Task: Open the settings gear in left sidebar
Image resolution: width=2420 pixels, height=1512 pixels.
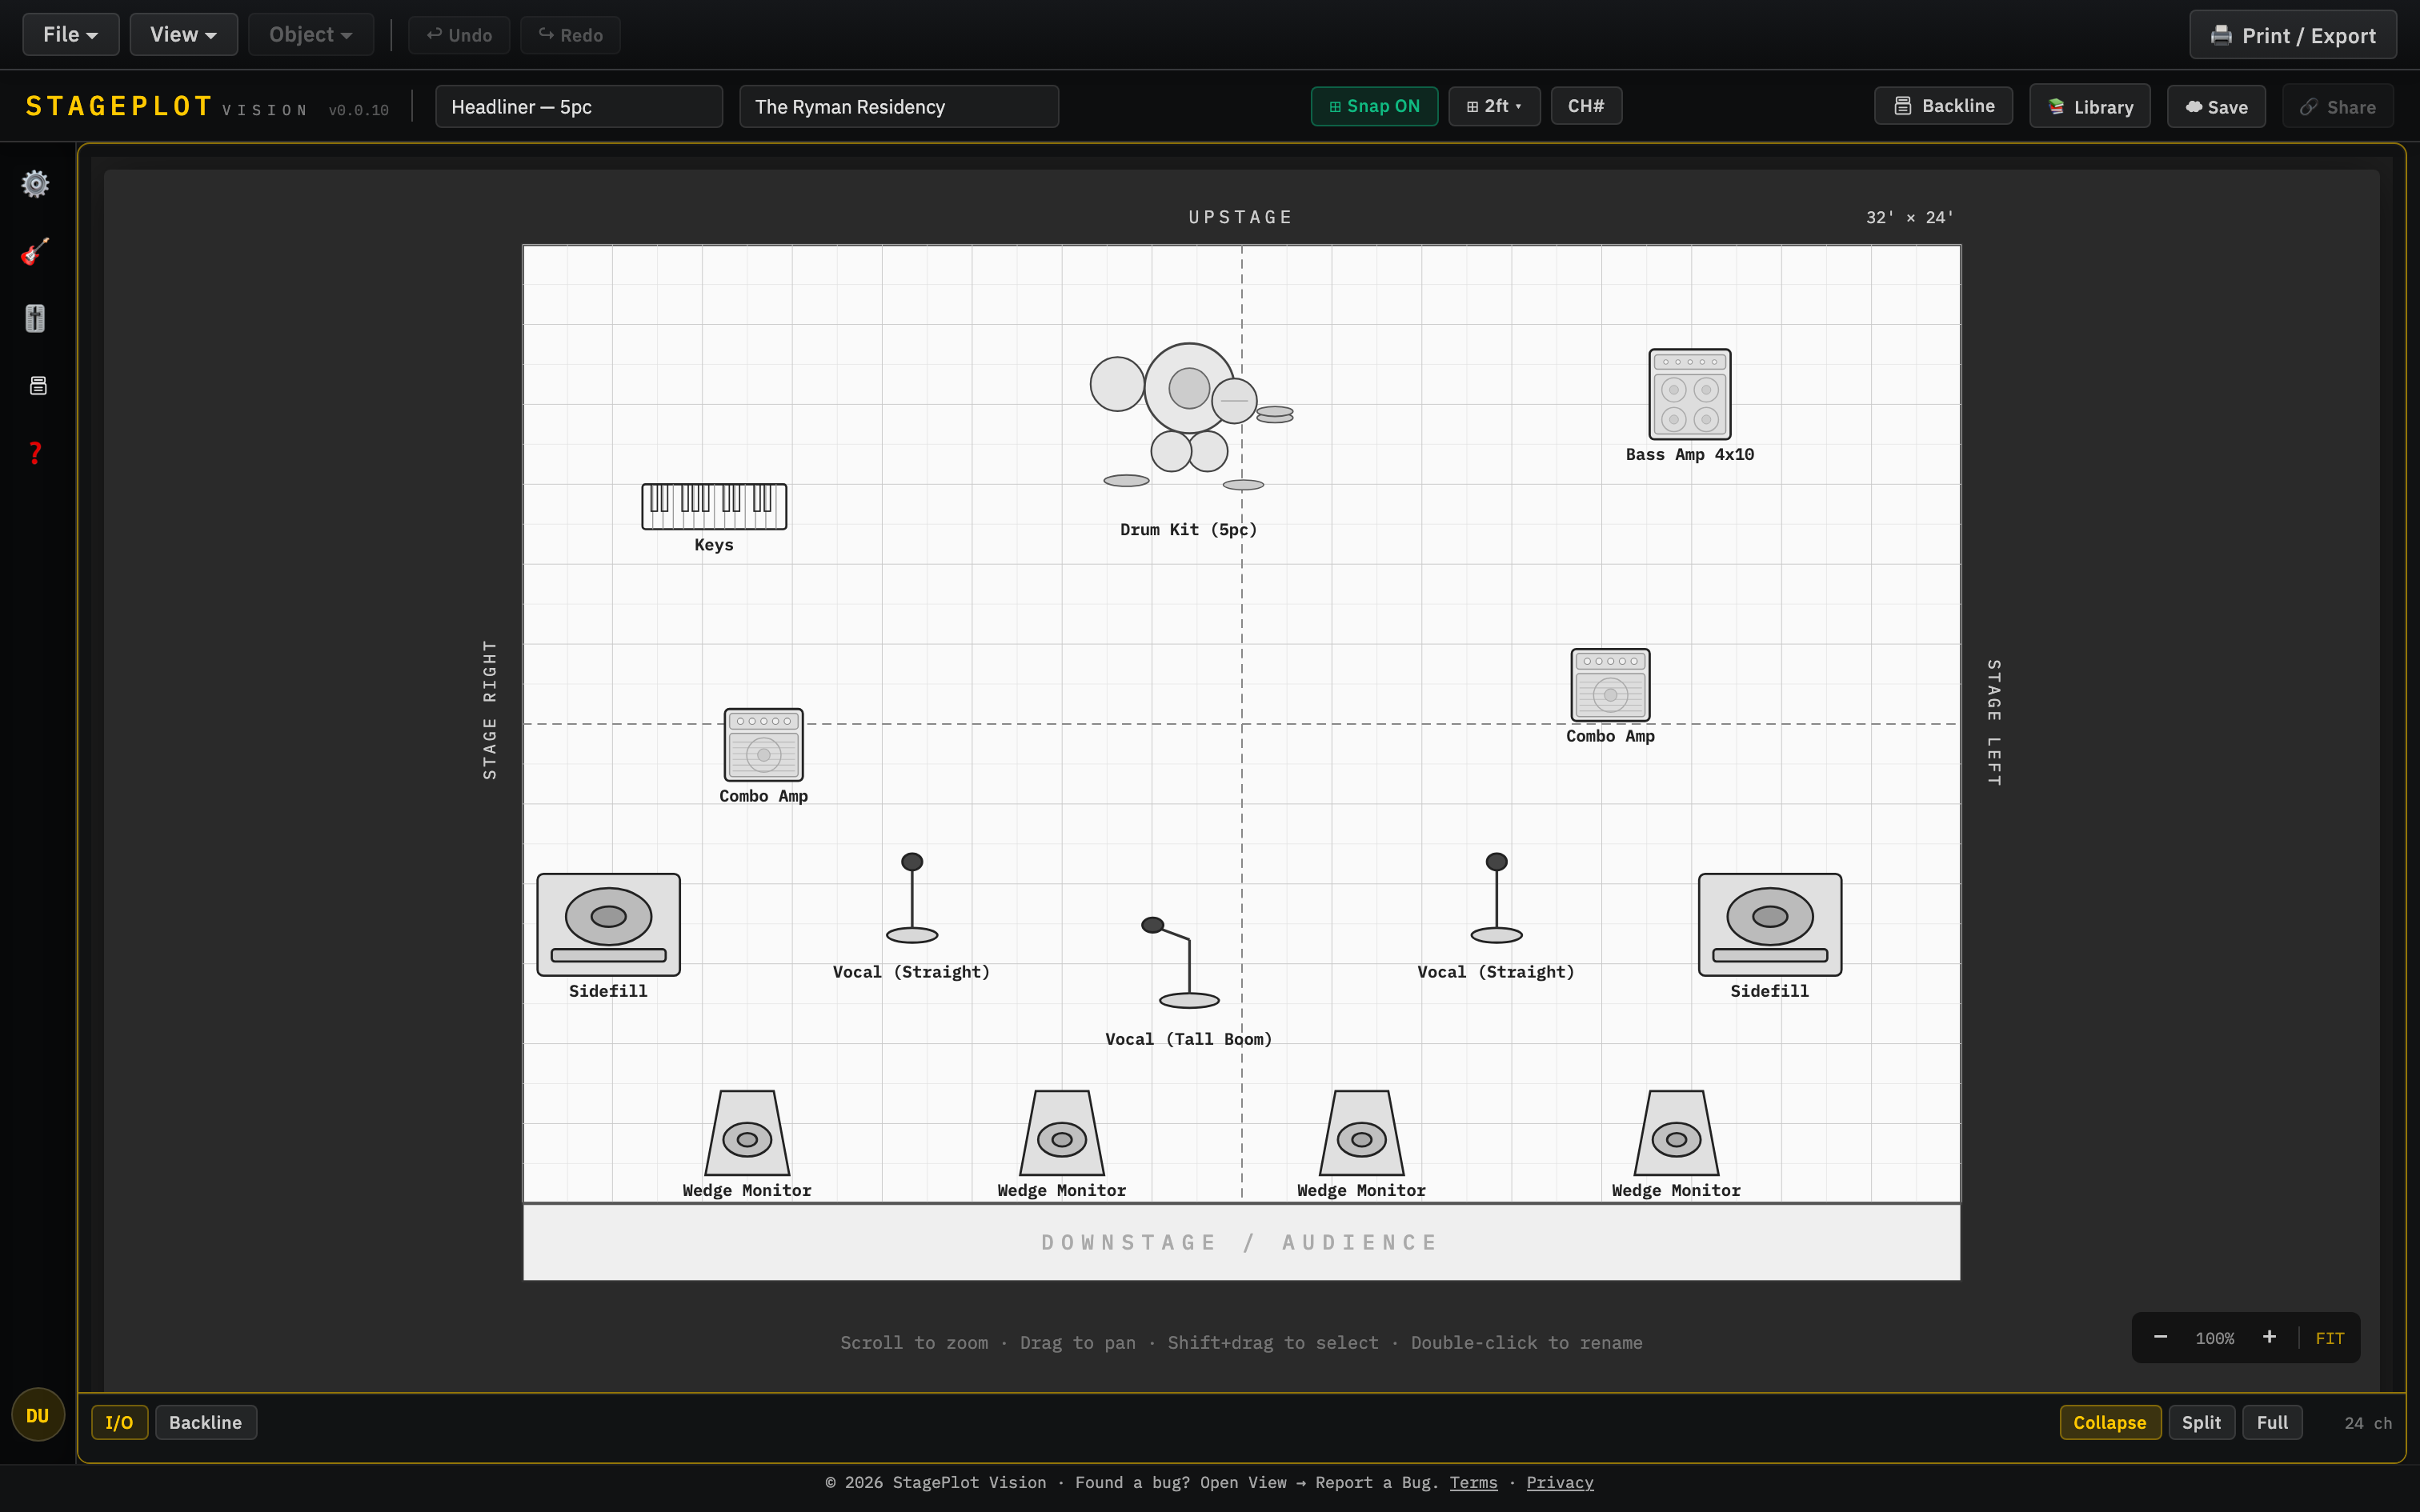Action: pos(36,184)
